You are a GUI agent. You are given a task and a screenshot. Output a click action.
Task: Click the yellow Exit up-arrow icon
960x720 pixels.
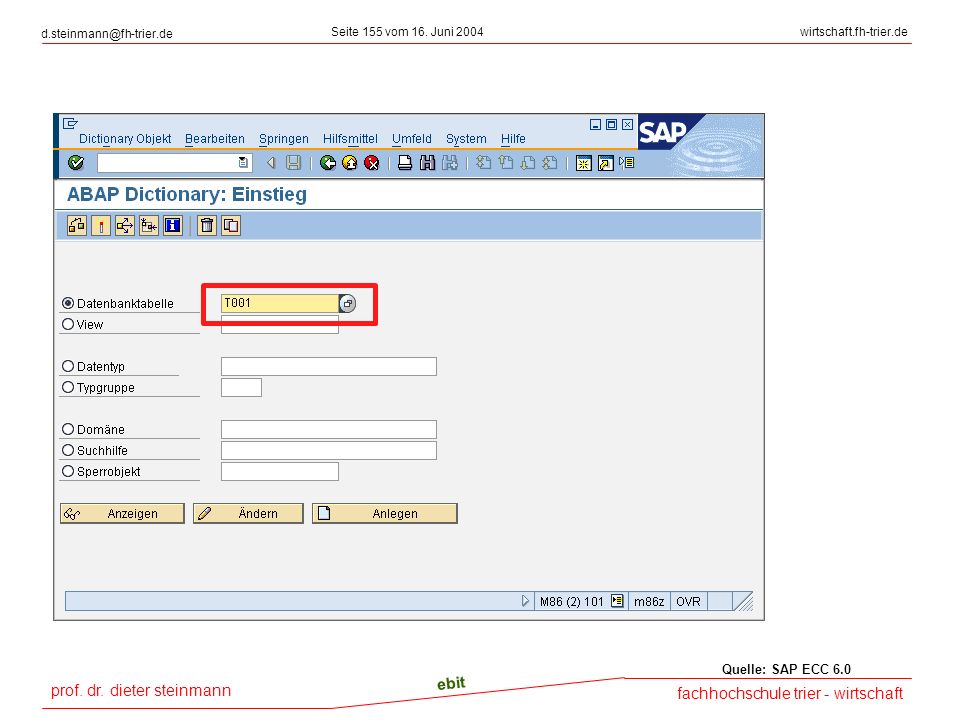pyautogui.click(x=350, y=163)
